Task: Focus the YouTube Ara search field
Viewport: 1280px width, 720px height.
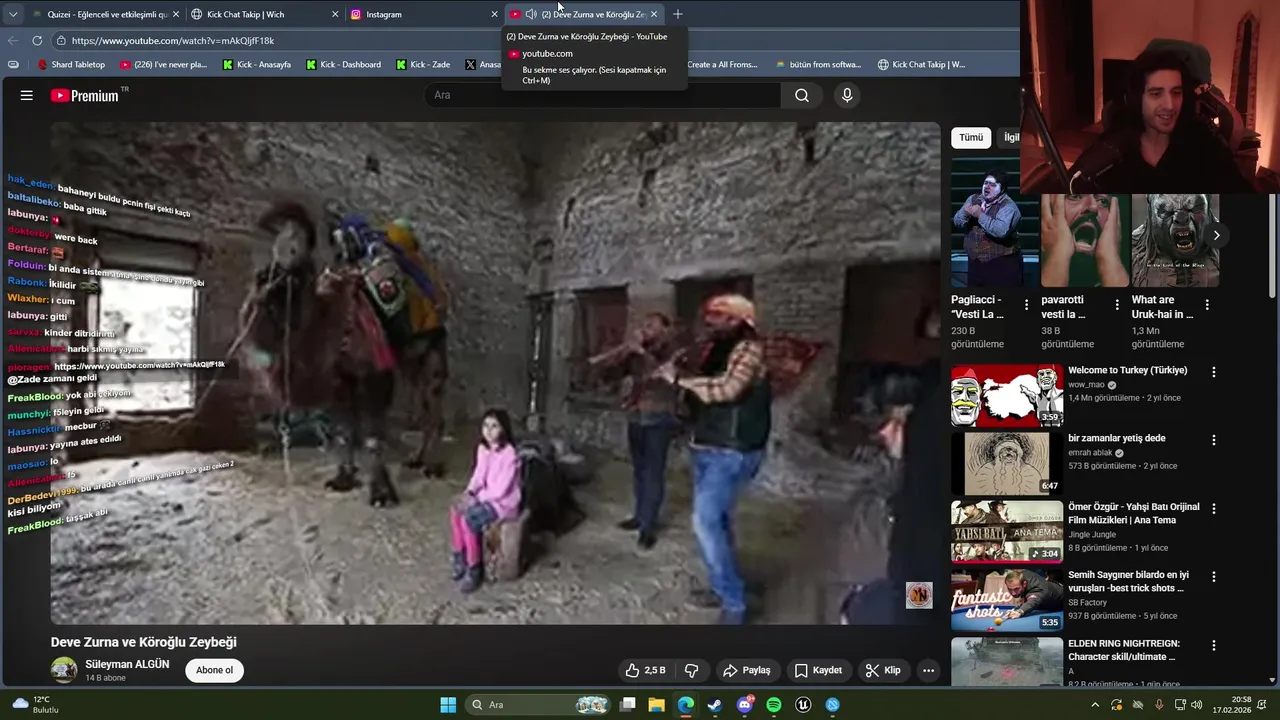Action: [x=602, y=95]
